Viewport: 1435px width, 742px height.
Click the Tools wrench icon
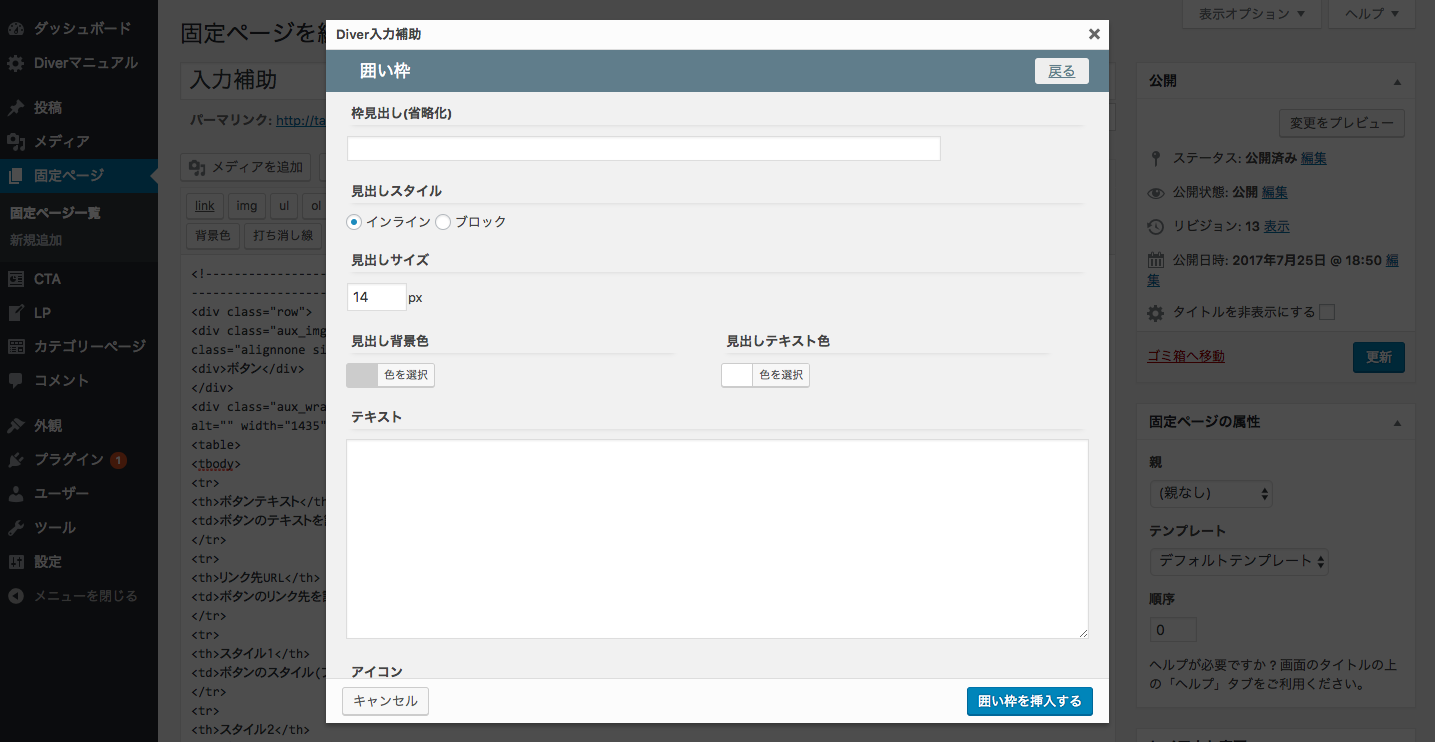[16, 528]
